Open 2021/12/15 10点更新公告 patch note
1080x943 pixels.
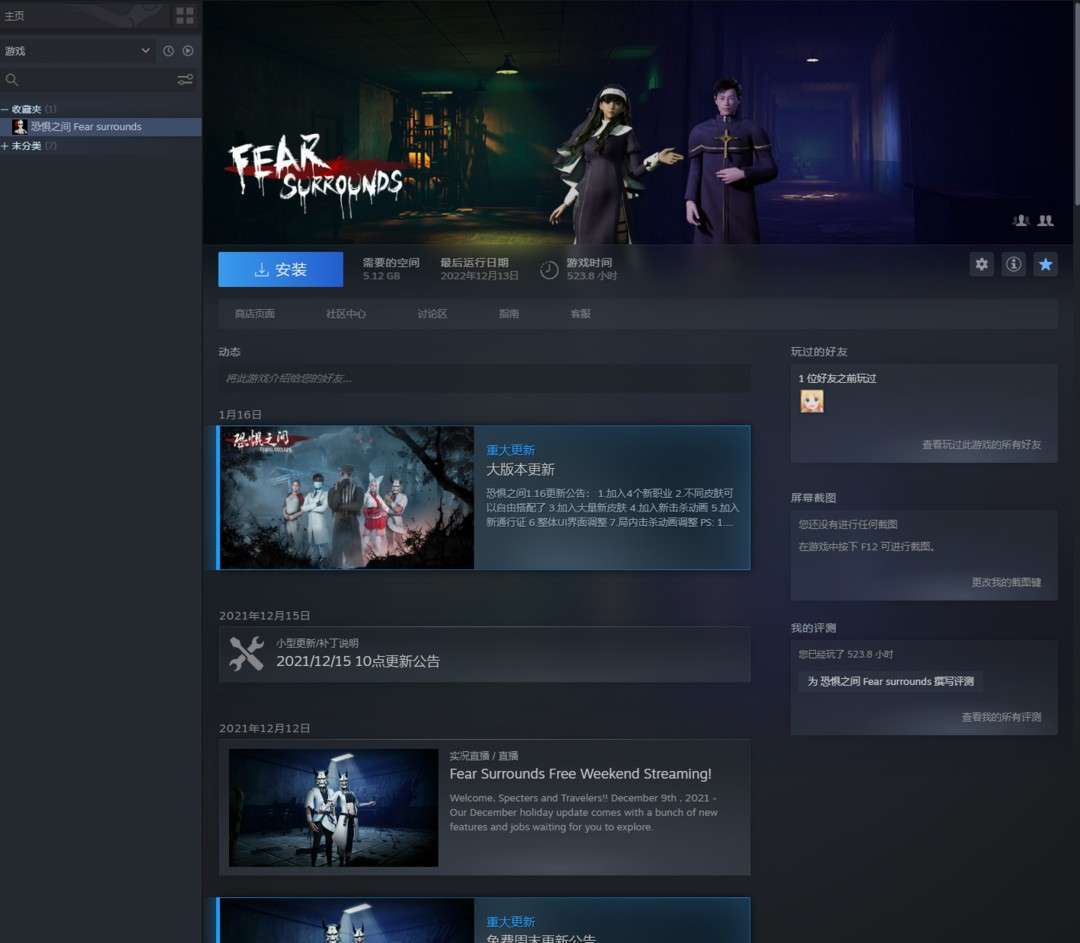tap(484, 654)
